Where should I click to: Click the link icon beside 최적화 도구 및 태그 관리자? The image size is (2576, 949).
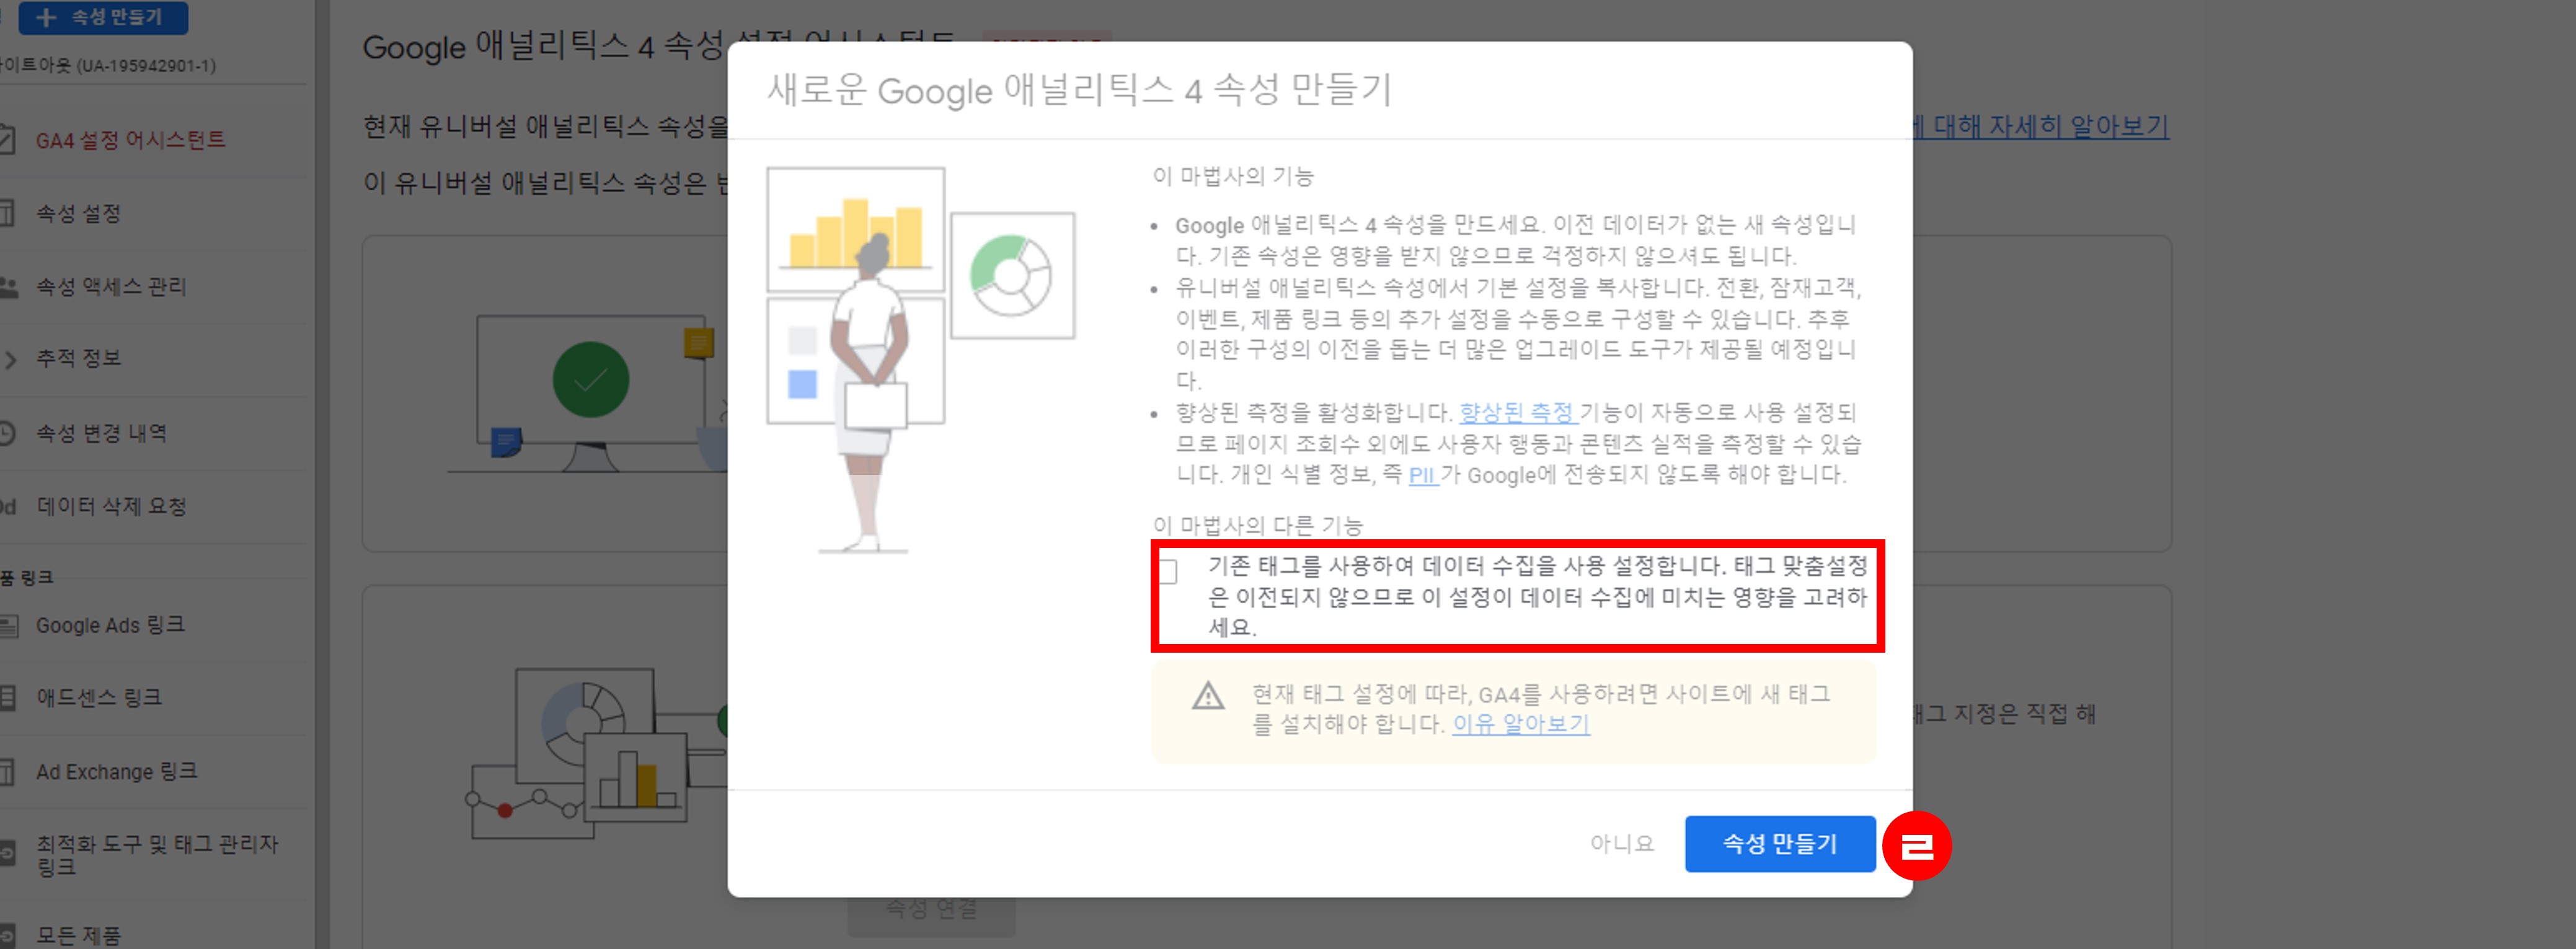pyautogui.click(x=7, y=853)
